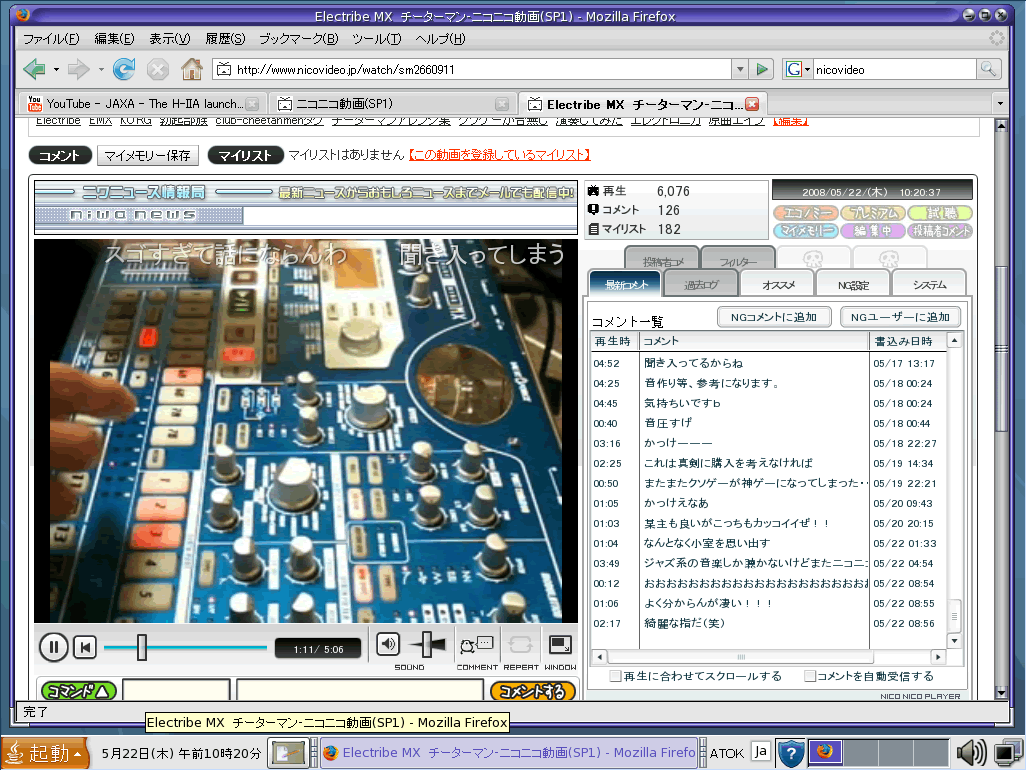
Task: Click the NGユーザーに追加 button
Action: click(x=900, y=317)
